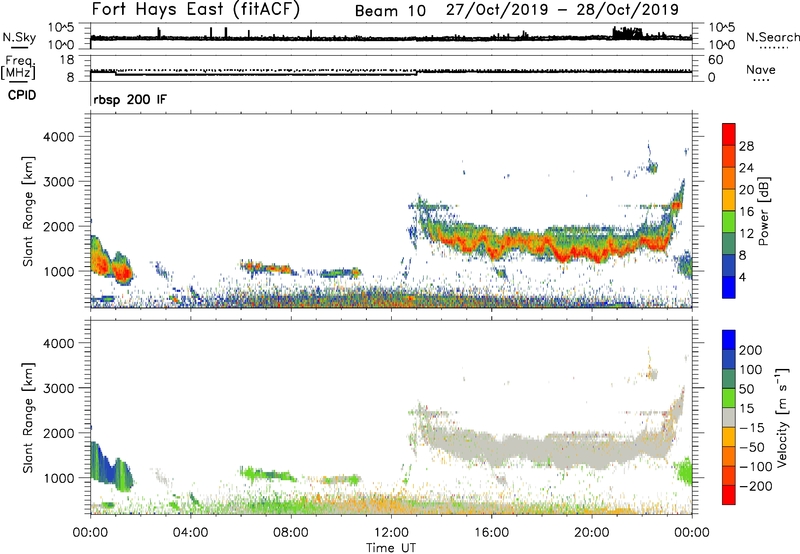
Task: Click the '4000' tick on power plot axis
Action: [58, 137]
